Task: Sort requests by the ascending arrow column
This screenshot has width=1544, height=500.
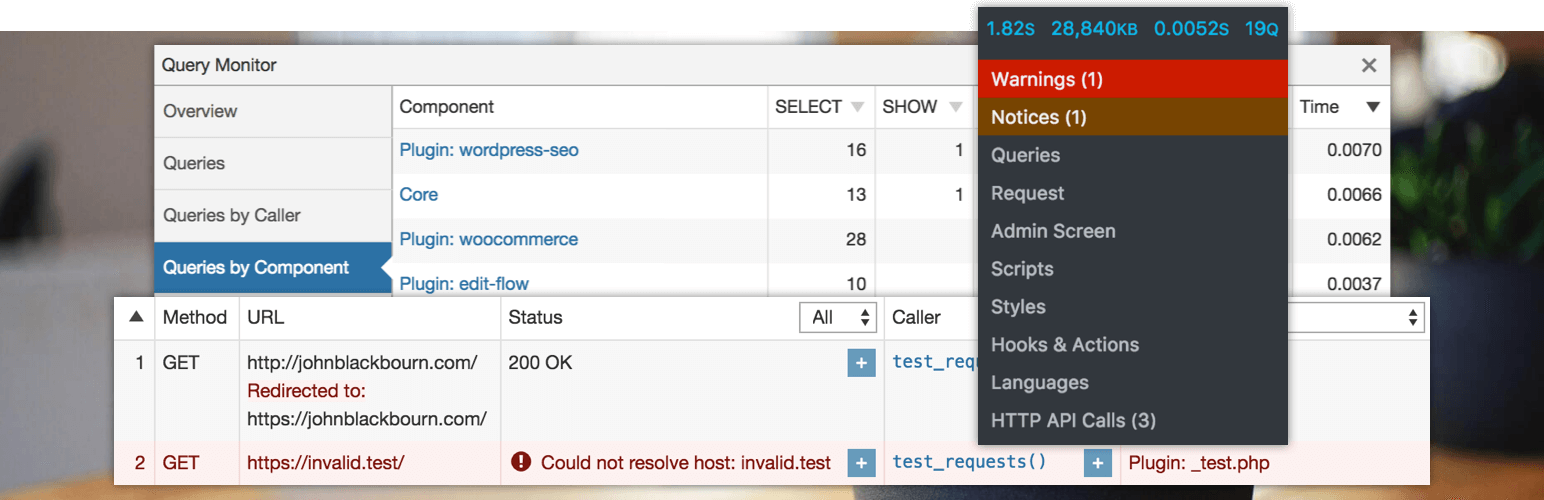Action: click(136, 318)
